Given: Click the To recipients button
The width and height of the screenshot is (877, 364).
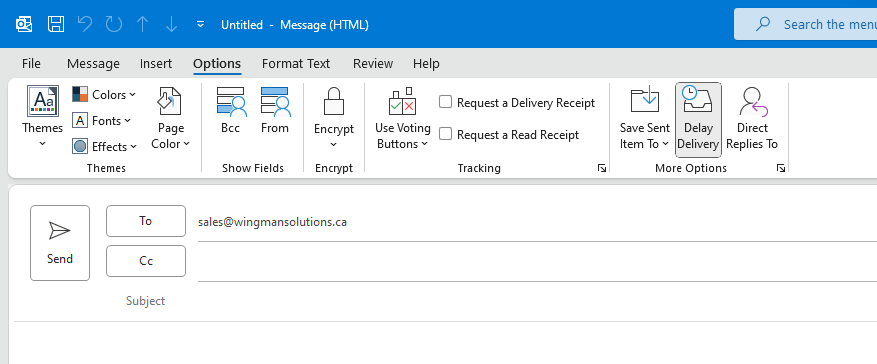Looking at the screenshot, I should pos(146,221).
